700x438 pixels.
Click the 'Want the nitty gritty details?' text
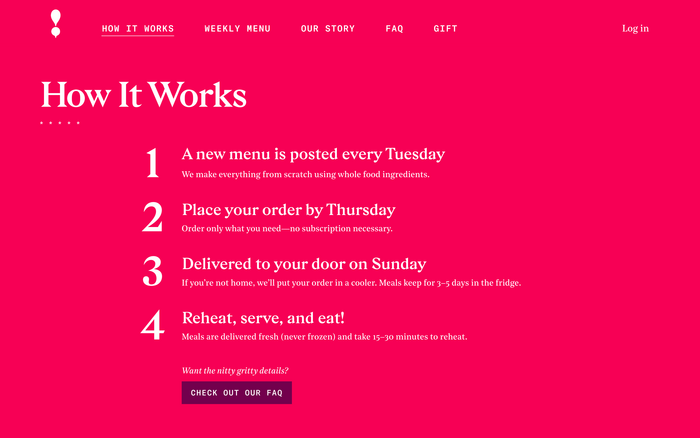coord(235,371)
